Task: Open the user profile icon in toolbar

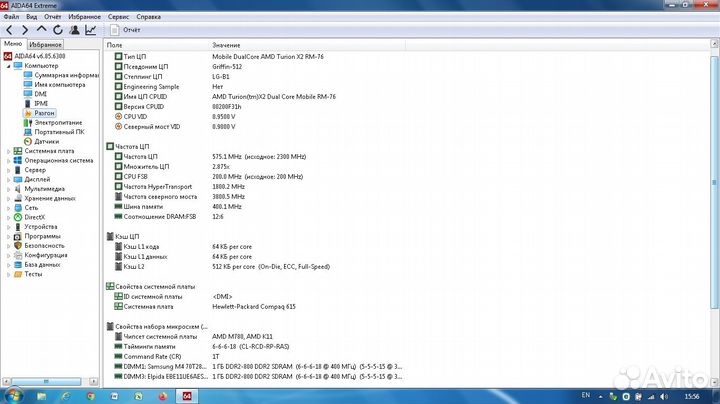Action: [74, 30]
